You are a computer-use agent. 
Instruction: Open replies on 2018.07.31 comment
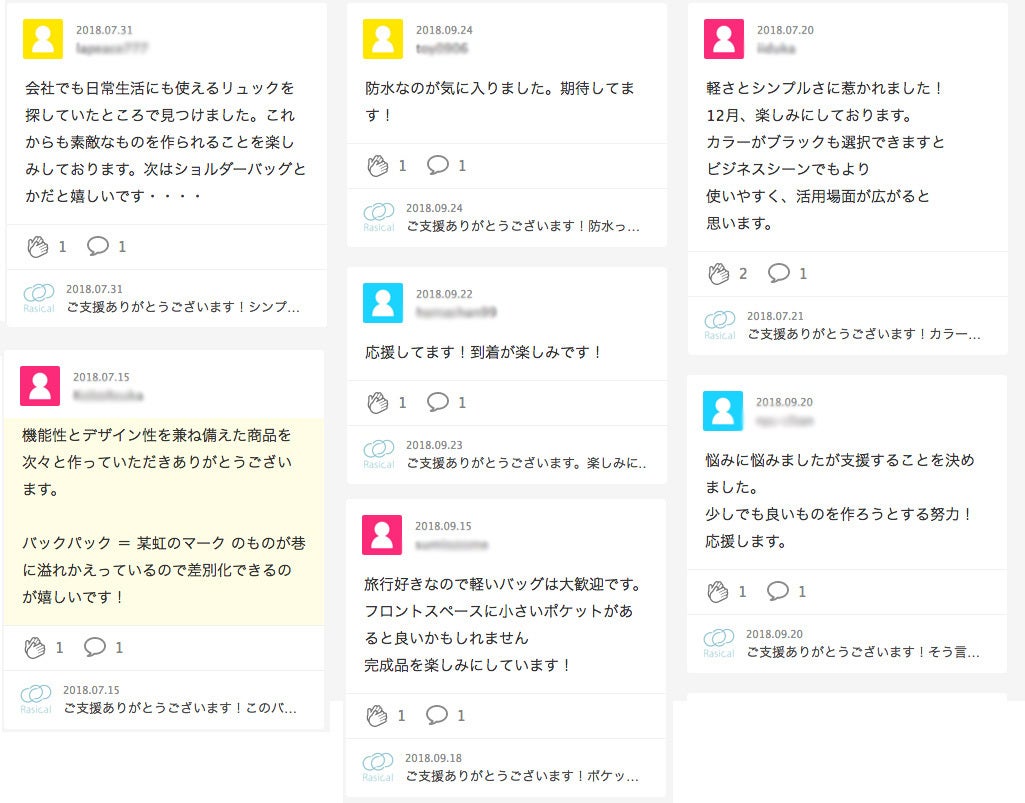pos(98,246)
